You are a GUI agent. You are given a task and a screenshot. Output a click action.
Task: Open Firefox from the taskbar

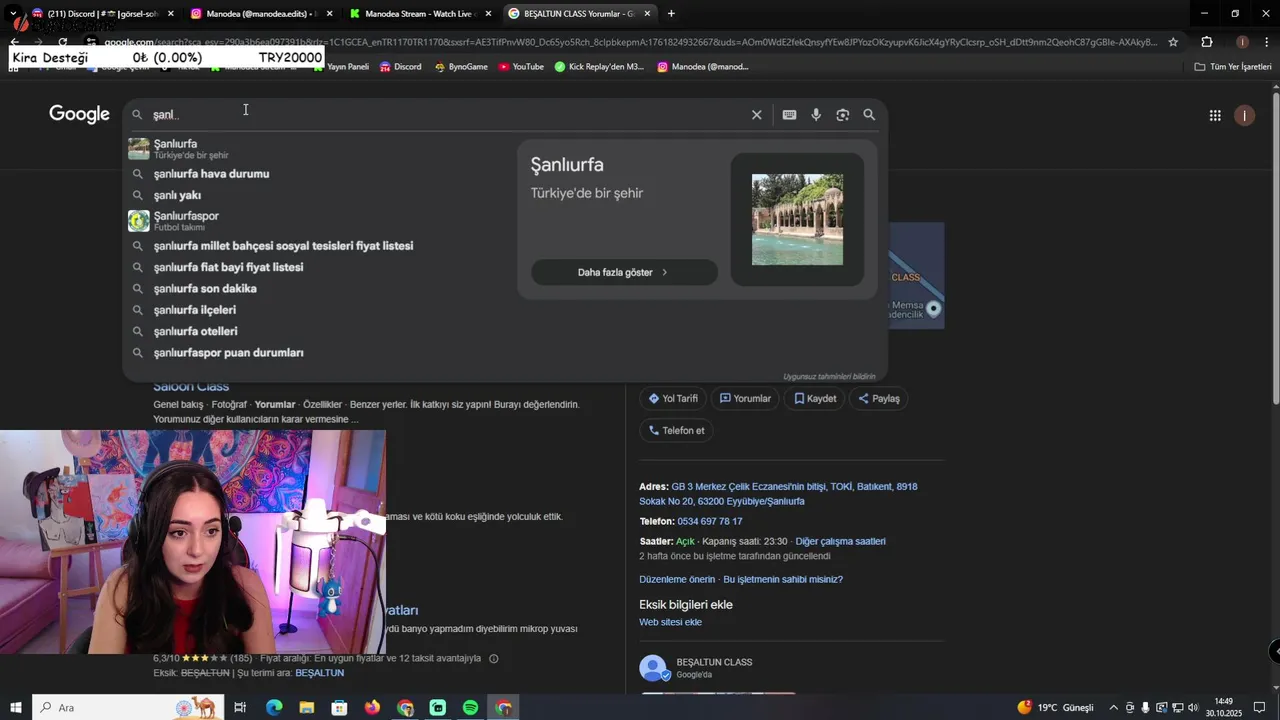pyautogui.click(x=372, y=708)
